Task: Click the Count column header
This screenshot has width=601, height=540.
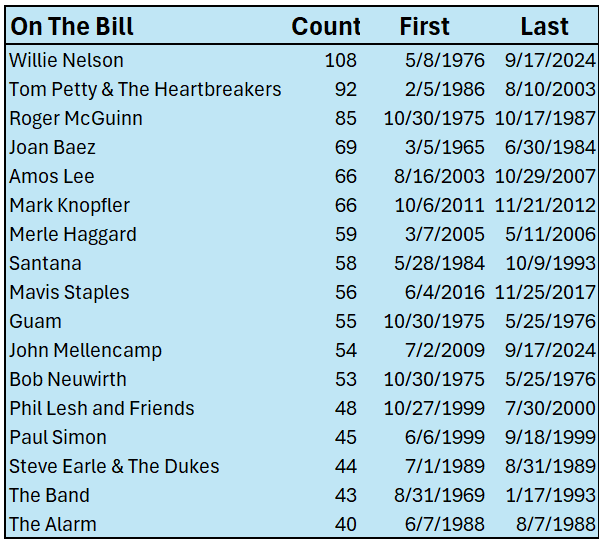Action: 326,27
